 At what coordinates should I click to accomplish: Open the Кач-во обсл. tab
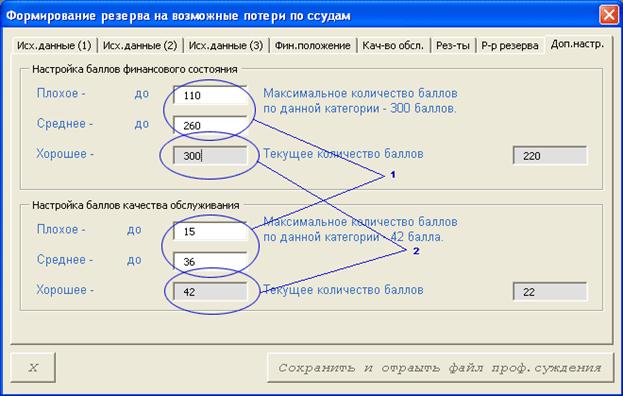pos(393,46)
